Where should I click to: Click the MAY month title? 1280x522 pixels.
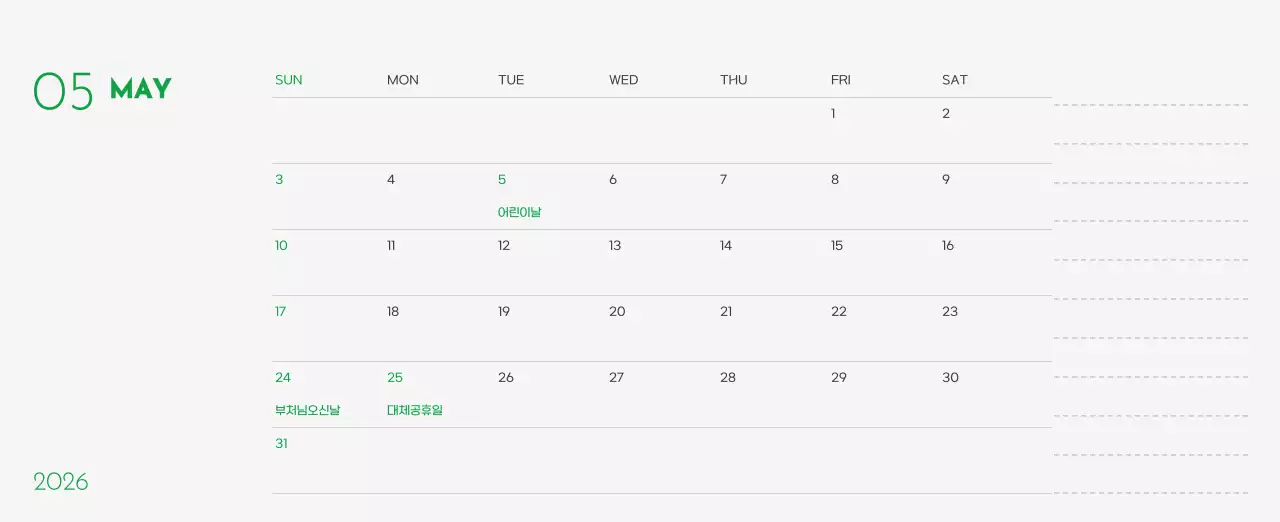click(141, 89)
